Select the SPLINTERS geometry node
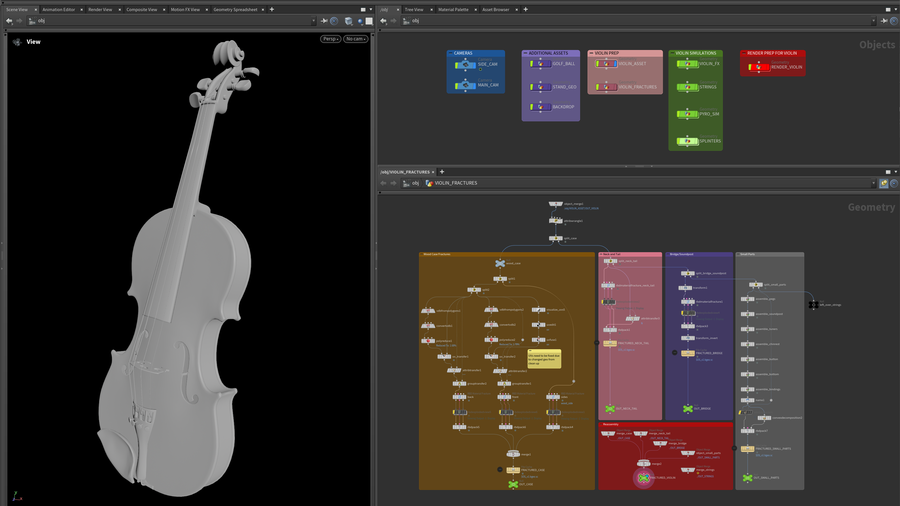 pyautogui.click(x=686, y=141)
